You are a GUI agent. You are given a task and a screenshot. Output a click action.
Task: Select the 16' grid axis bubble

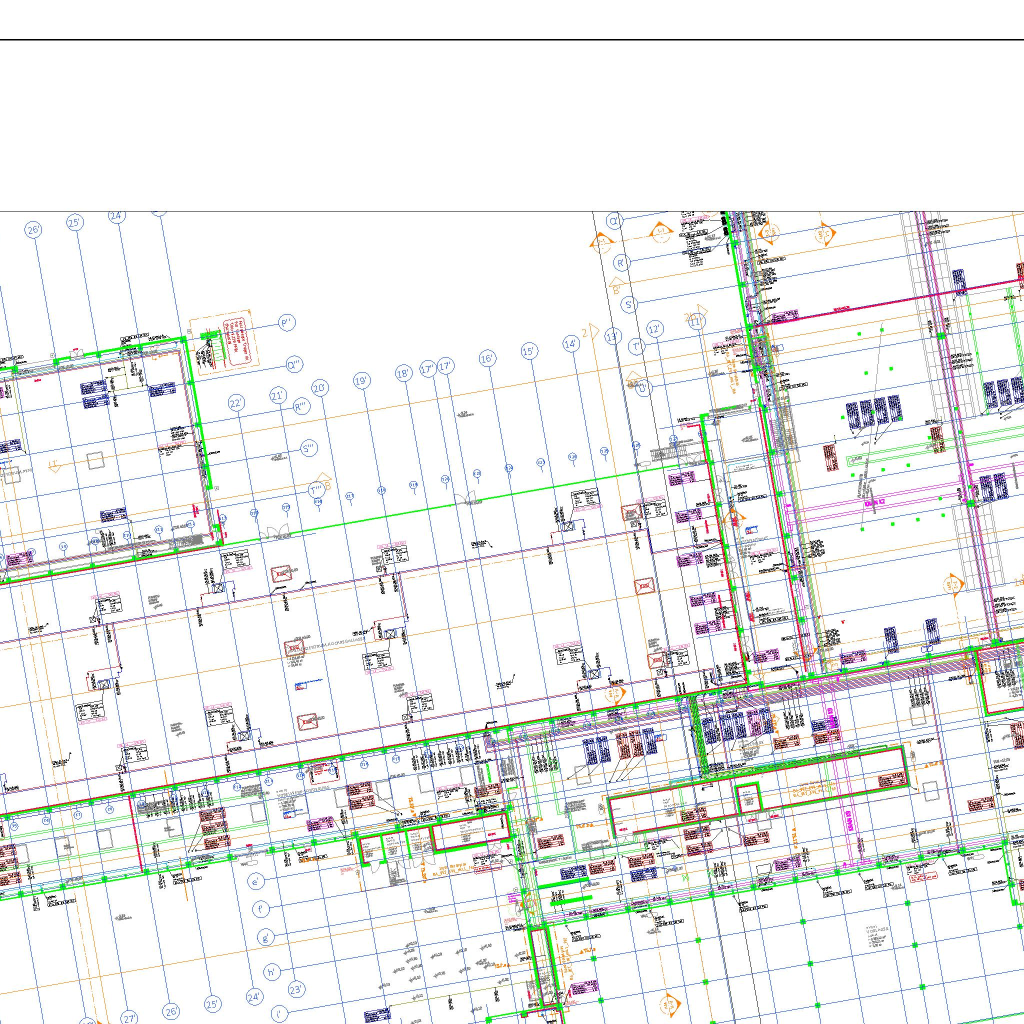click(x=487, y=358)
